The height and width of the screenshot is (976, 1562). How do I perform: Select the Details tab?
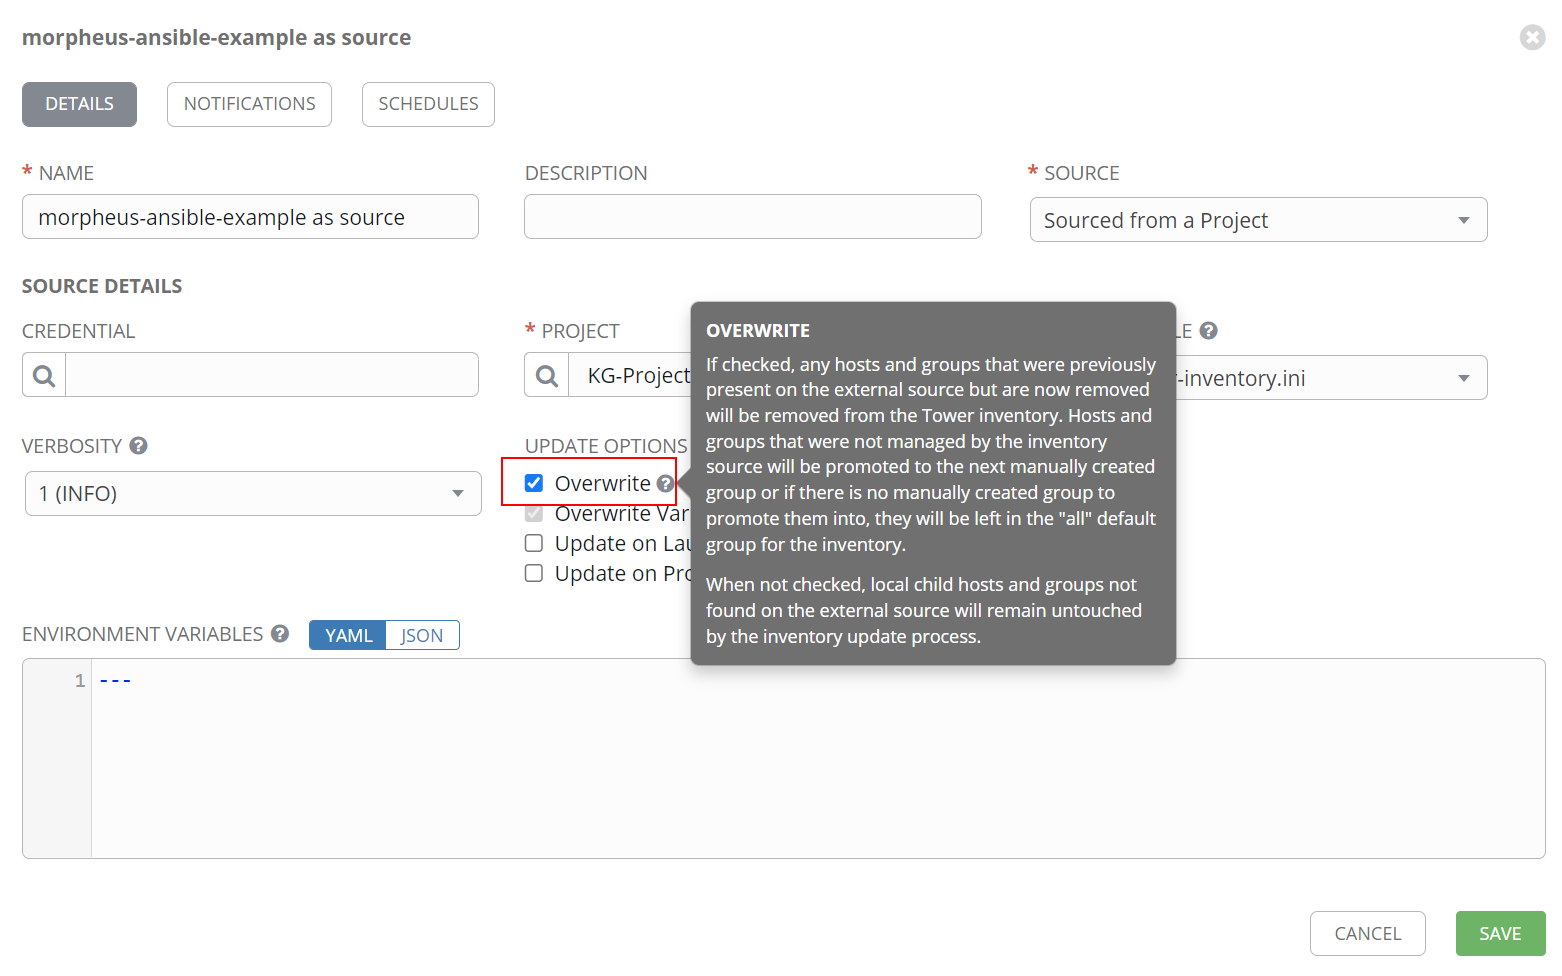pyautogui.click(x=79, y=104)
